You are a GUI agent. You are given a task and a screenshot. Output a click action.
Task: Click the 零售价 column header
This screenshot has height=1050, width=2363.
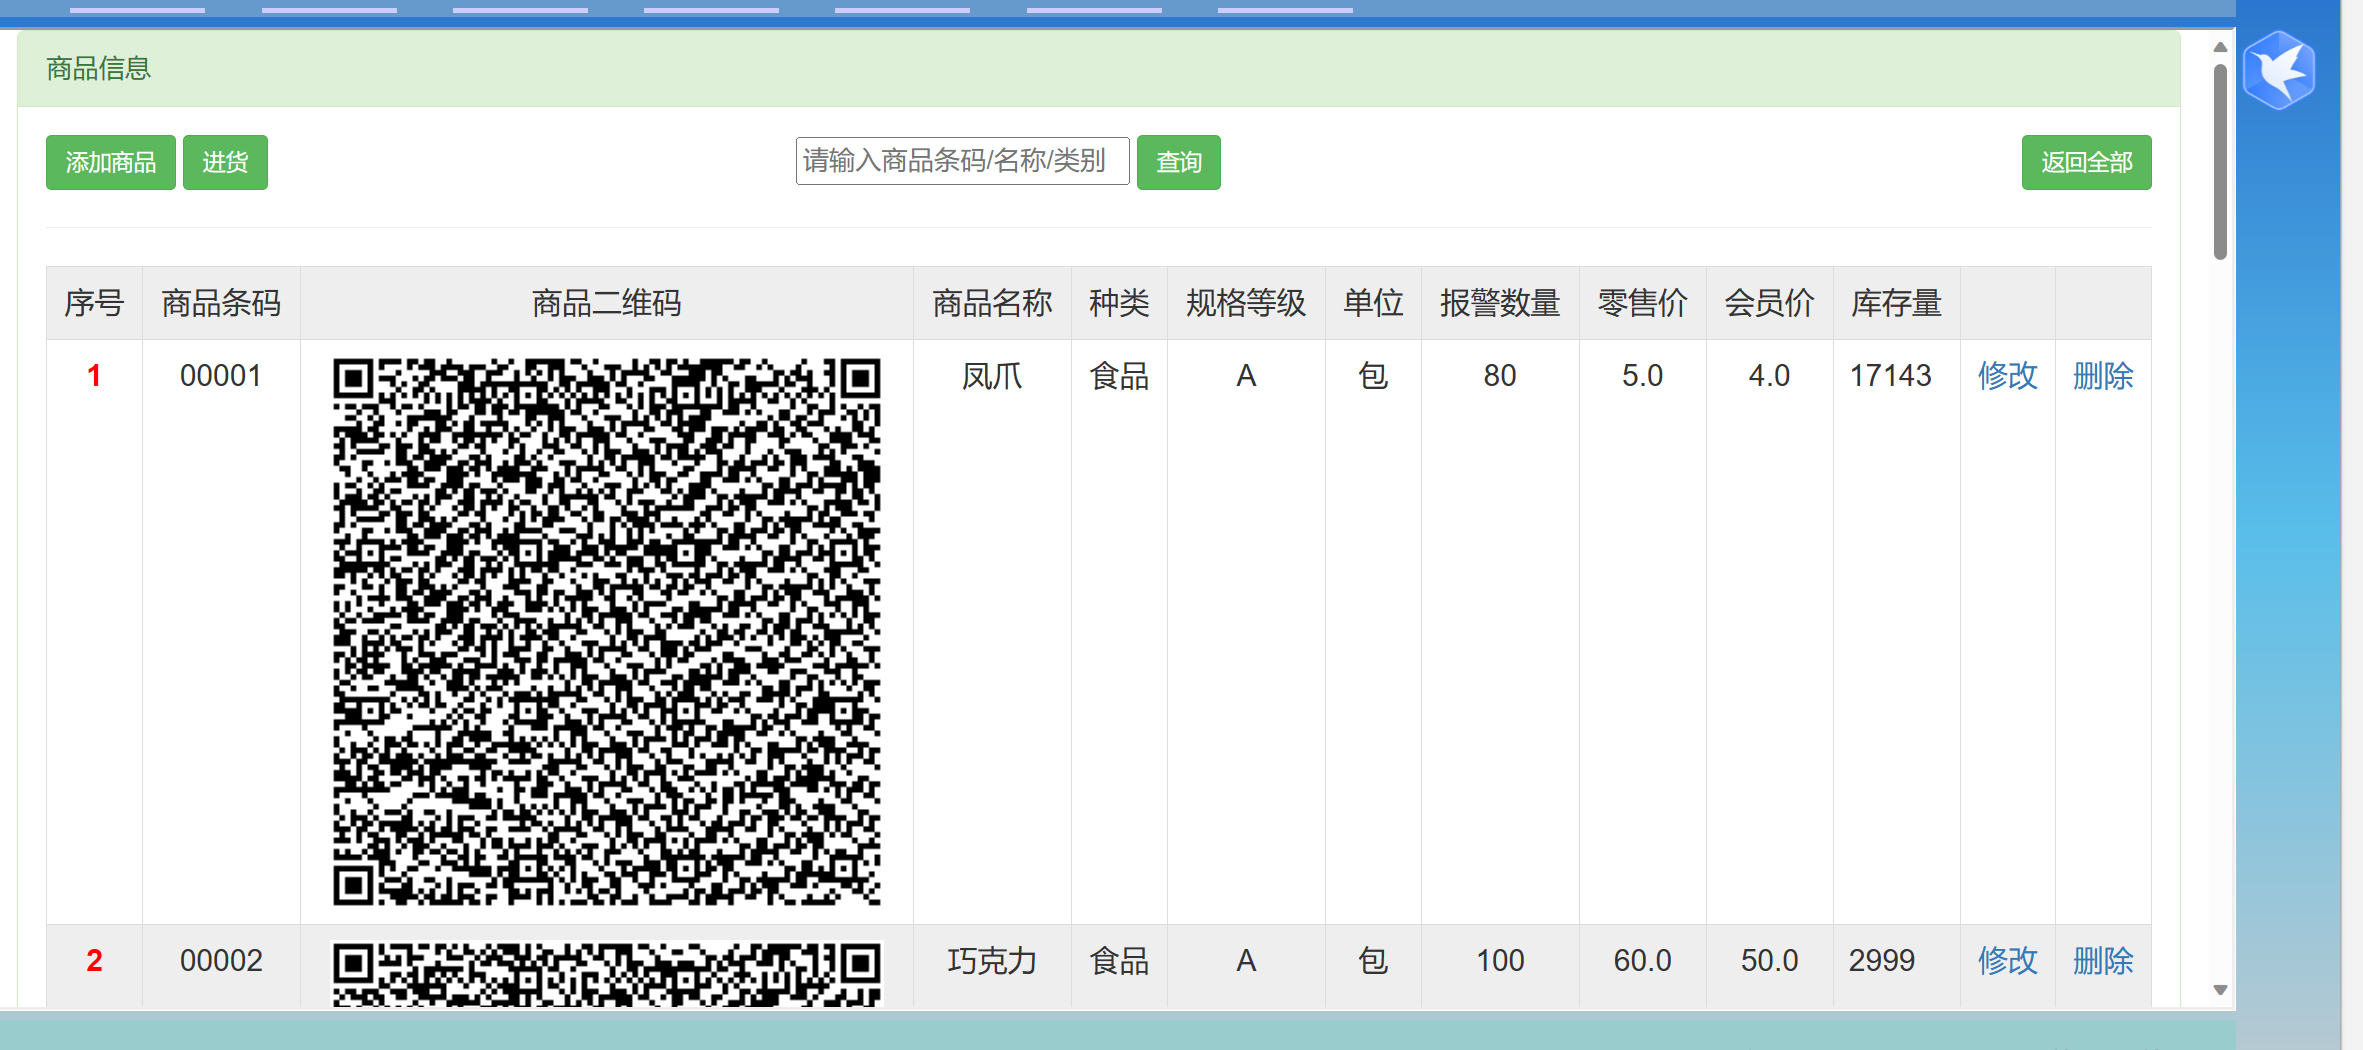1643,303
